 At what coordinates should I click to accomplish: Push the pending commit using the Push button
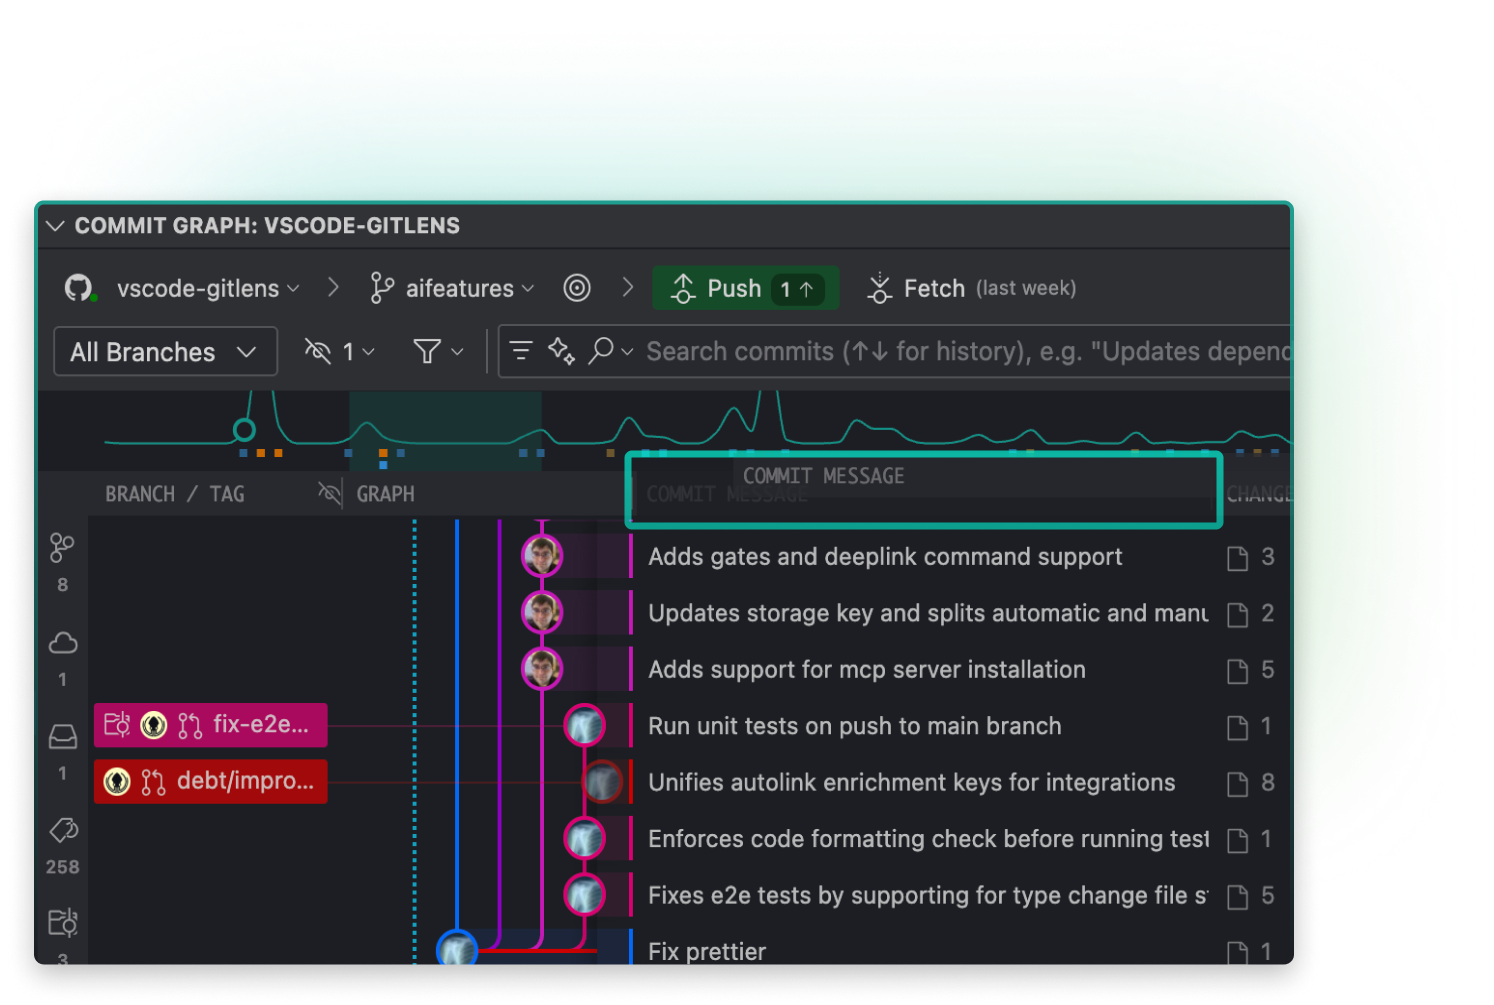pyautogui.click(x=744, y=288)
